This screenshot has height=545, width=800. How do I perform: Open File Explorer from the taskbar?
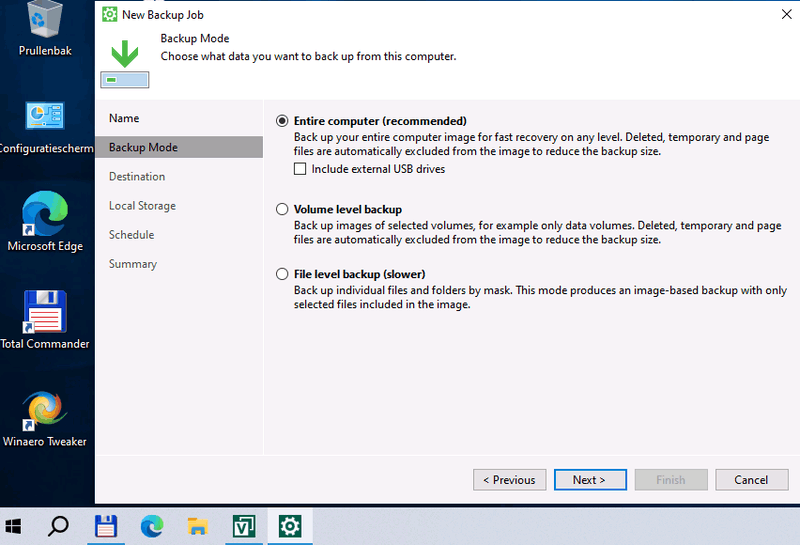(x=197, y=526)
